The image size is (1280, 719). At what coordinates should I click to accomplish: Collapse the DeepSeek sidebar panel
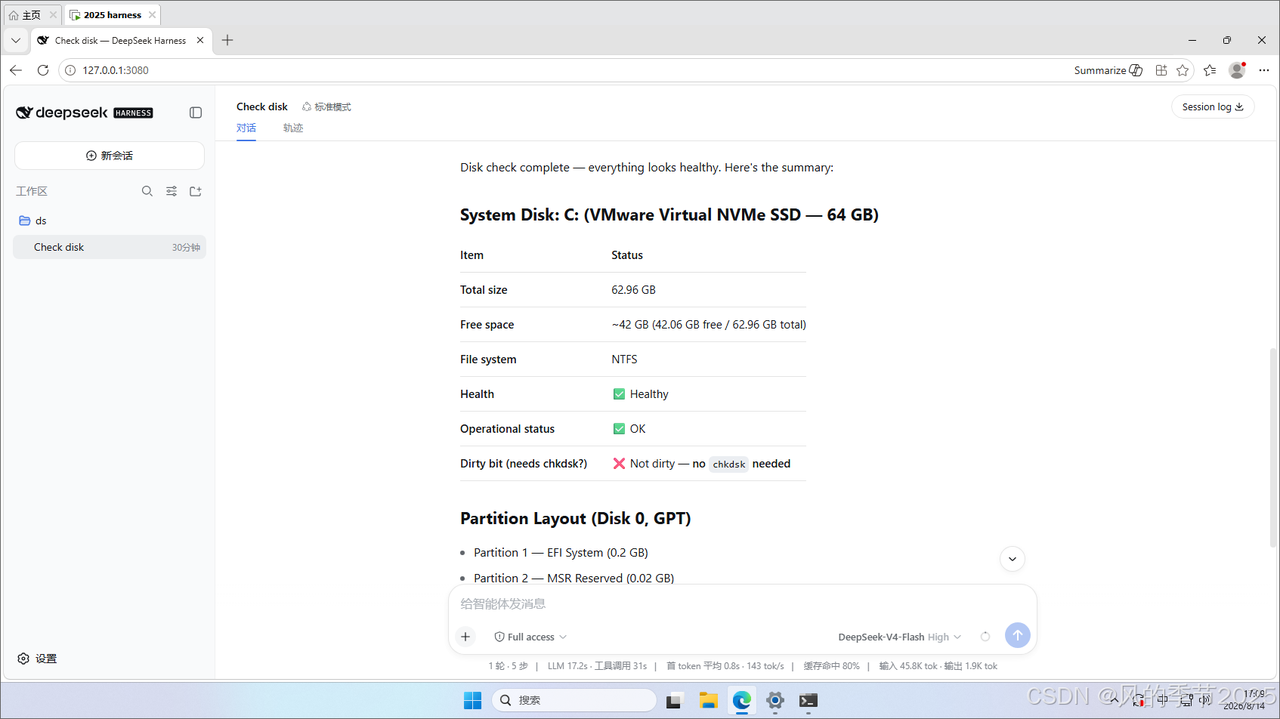click(x=196, y=113)
